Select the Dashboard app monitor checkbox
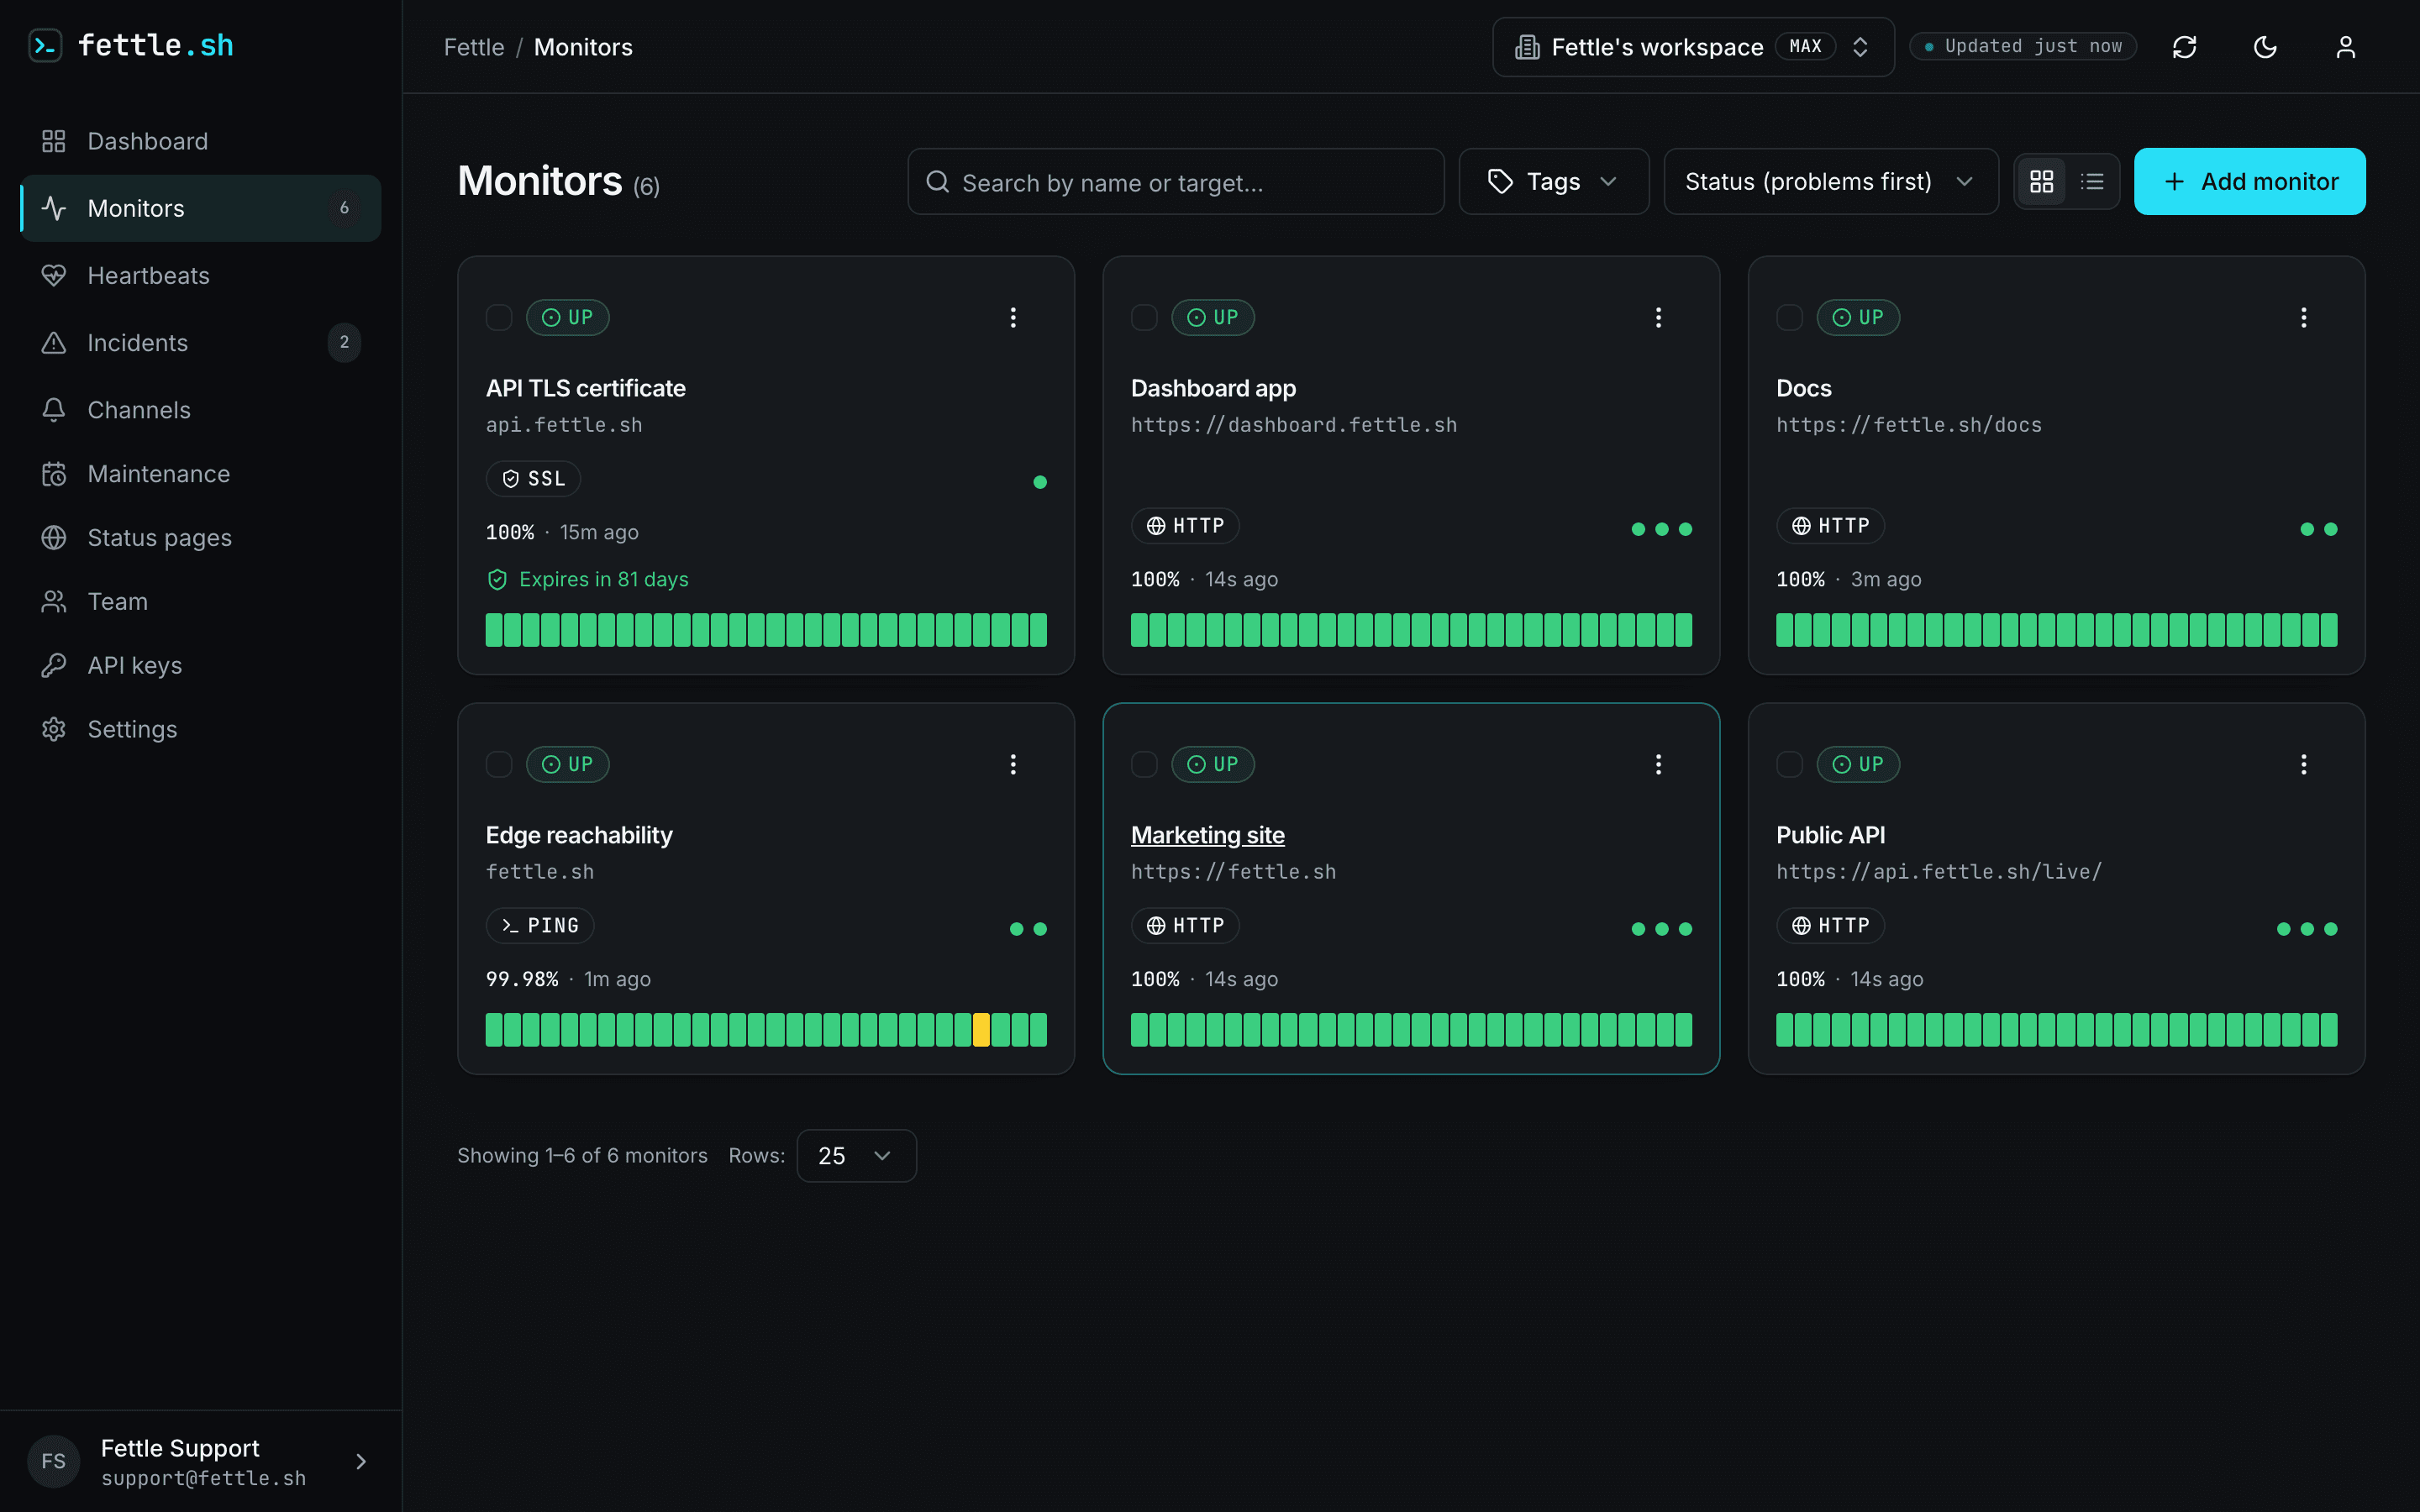This screenshot has width=2420, height=1512. point(1144,318)
